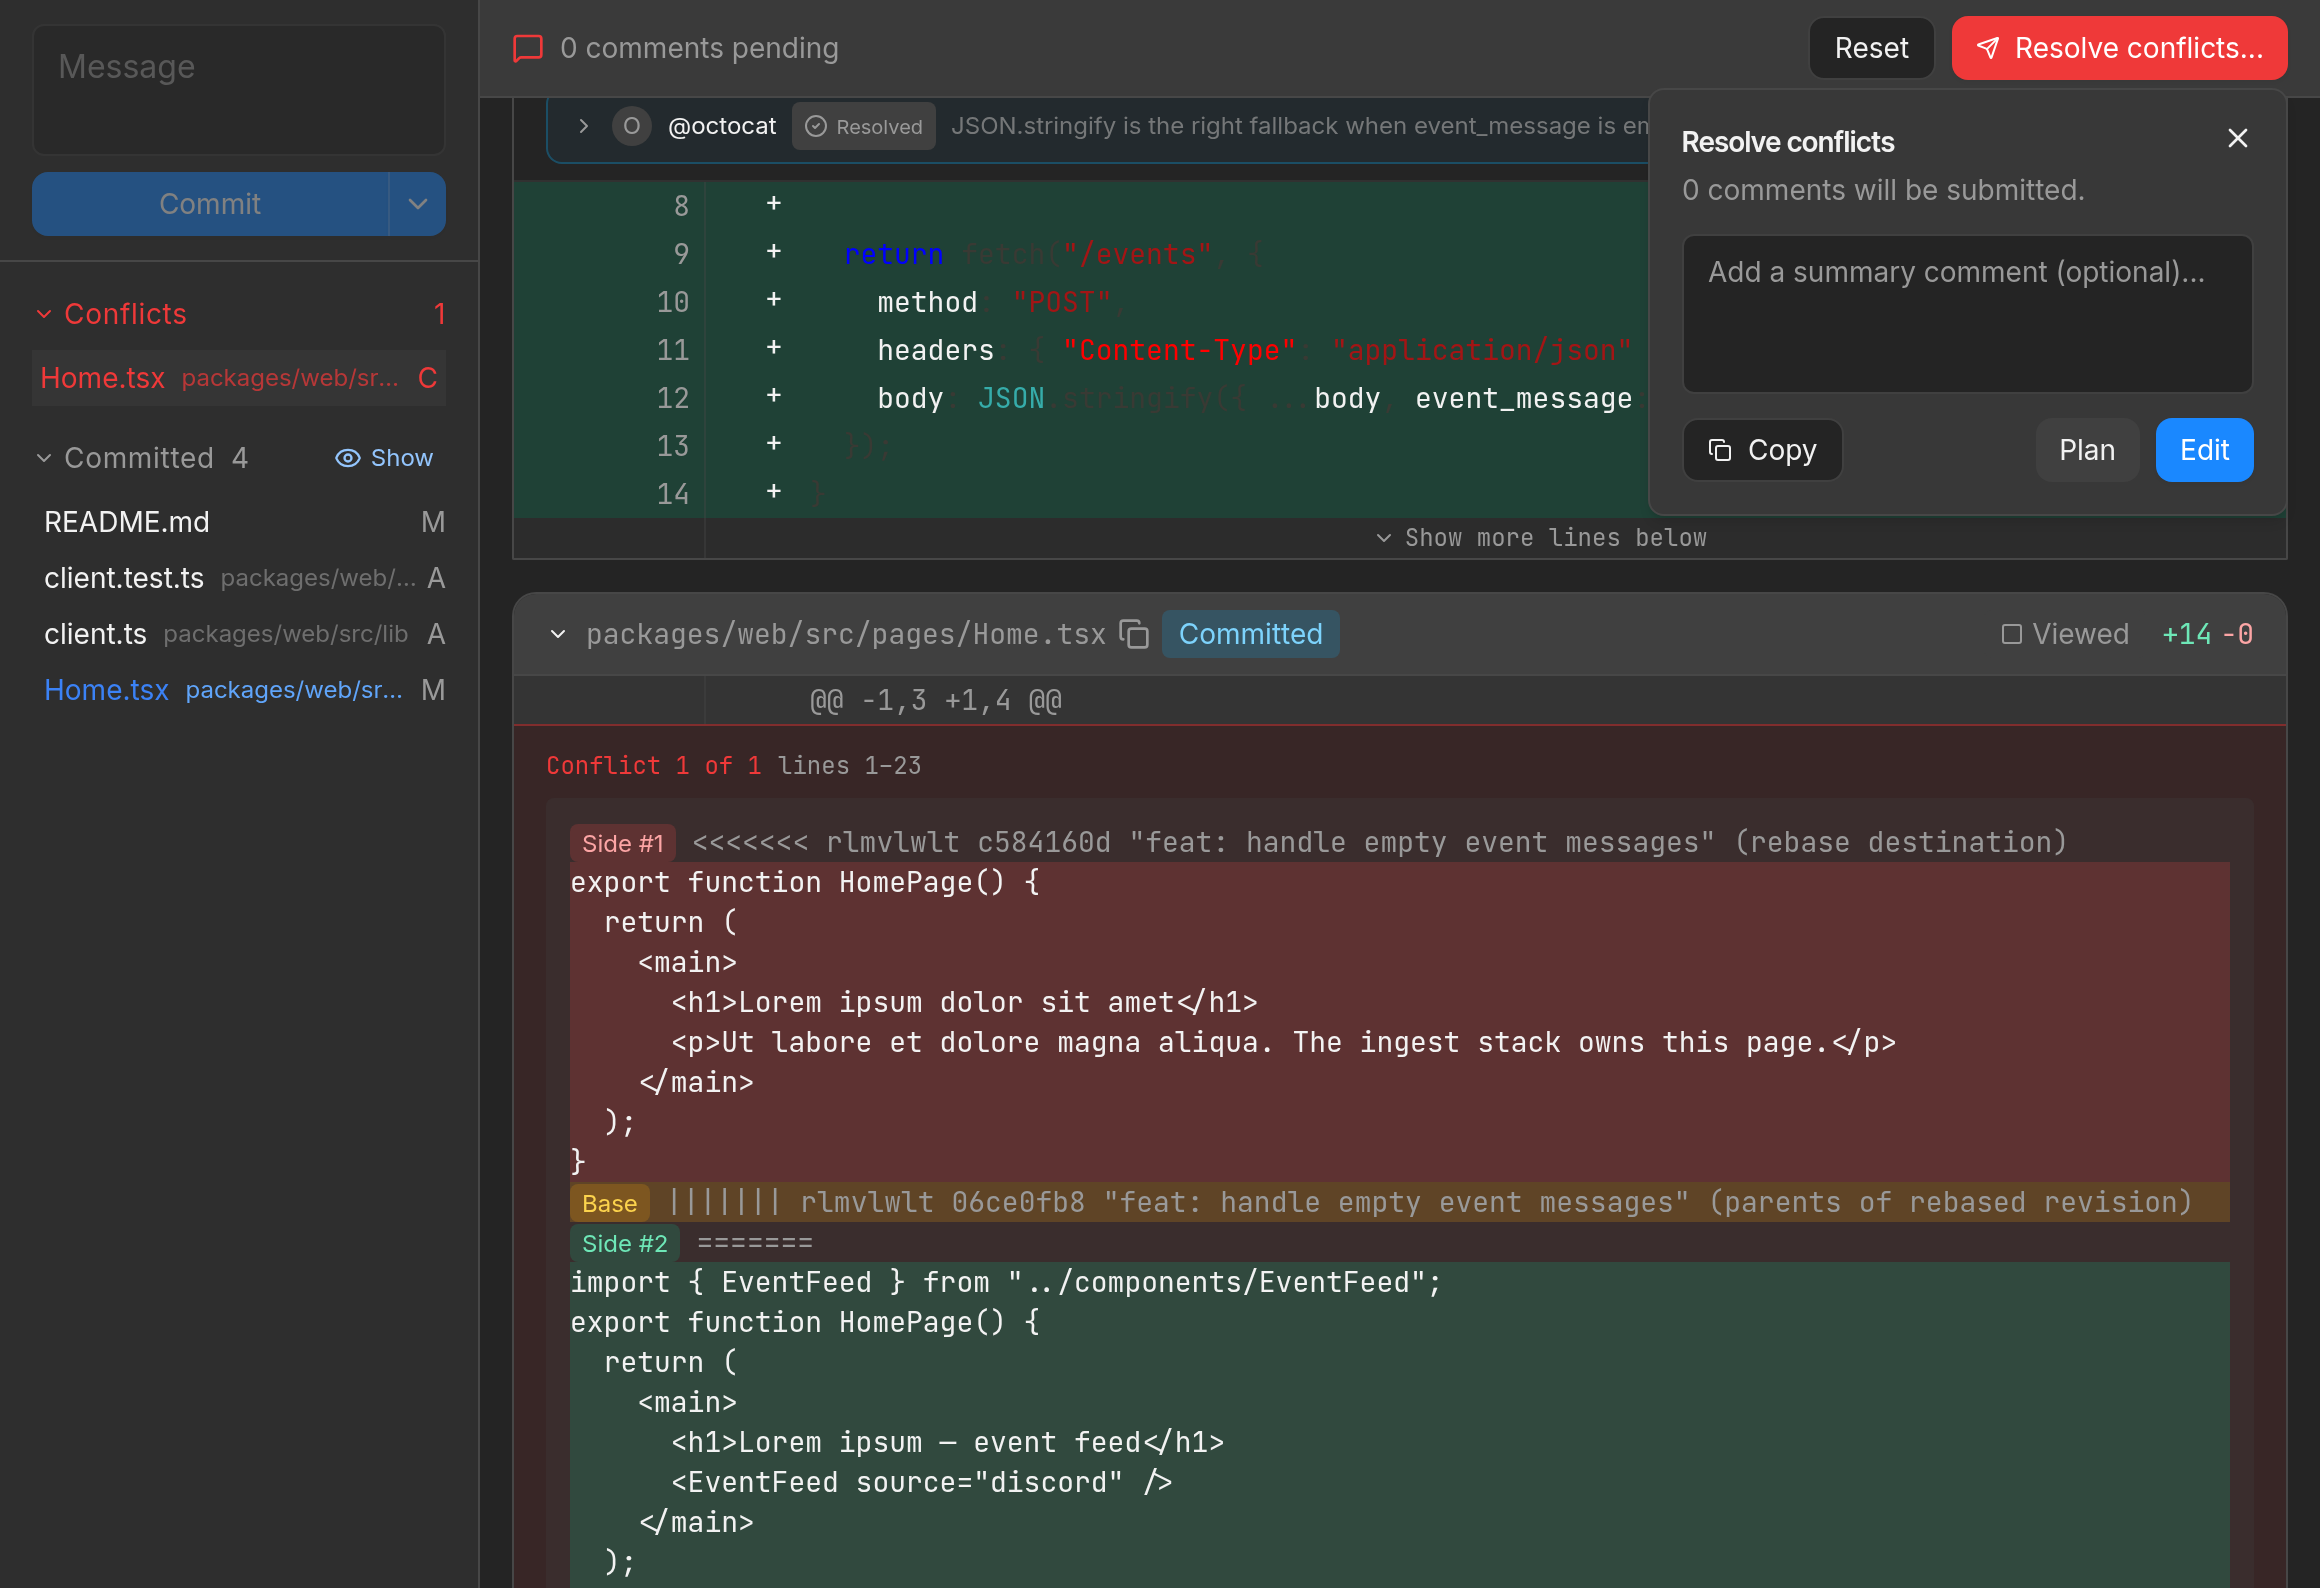Screen dimensions: 2320x1588
Task: Select README.md in Committed list
Action: click(x=239, y=522)
